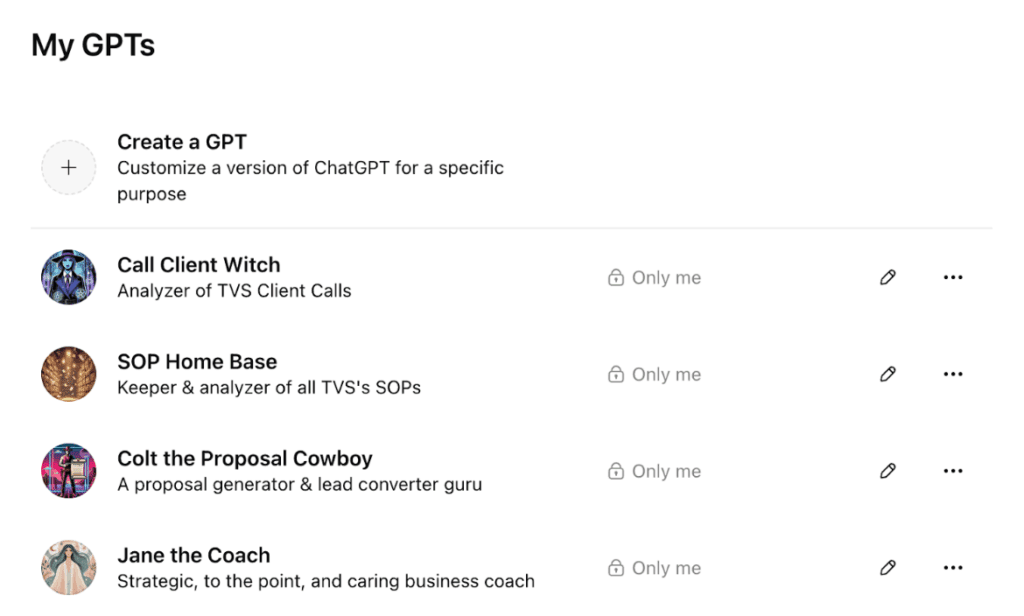The image size is (1024, 616).
Task: Click pencil icon for SOP Home Base
Action: click(x=887, y=374)
